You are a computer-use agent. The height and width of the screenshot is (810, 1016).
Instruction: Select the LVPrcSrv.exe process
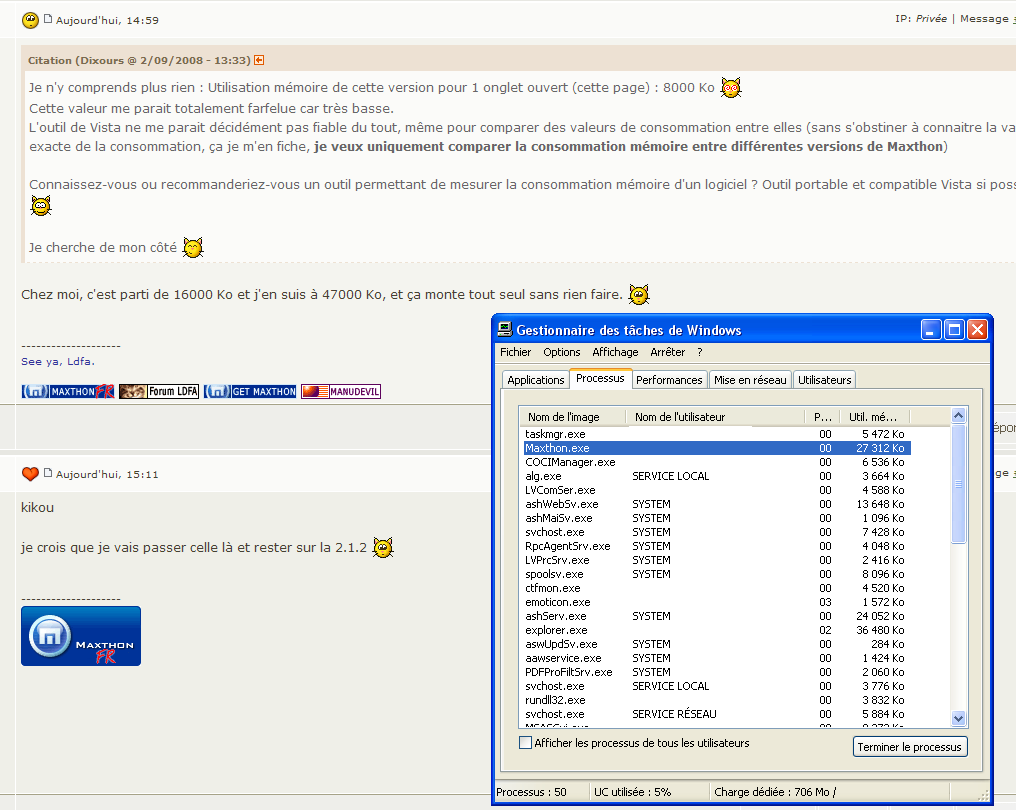717,560
